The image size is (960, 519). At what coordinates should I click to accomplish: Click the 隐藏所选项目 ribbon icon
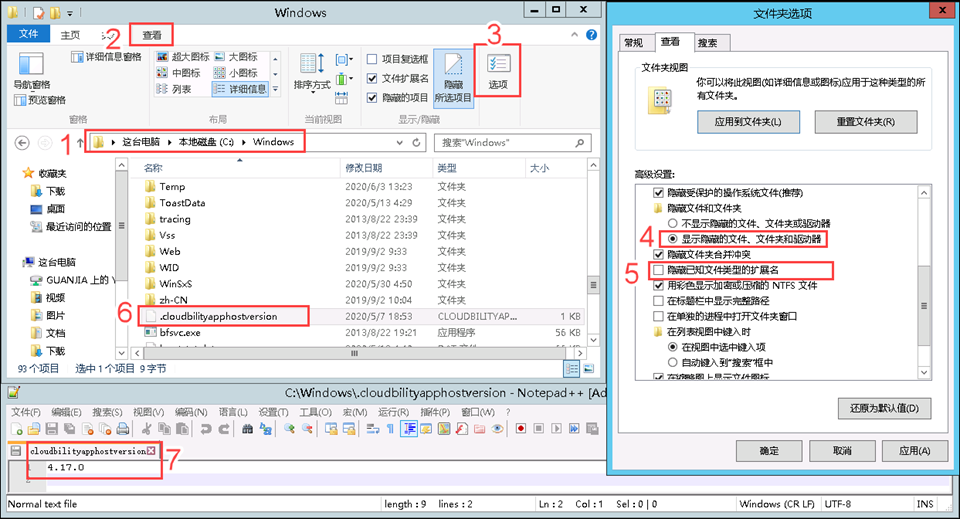pyautogui.click(x=454, y=76)
